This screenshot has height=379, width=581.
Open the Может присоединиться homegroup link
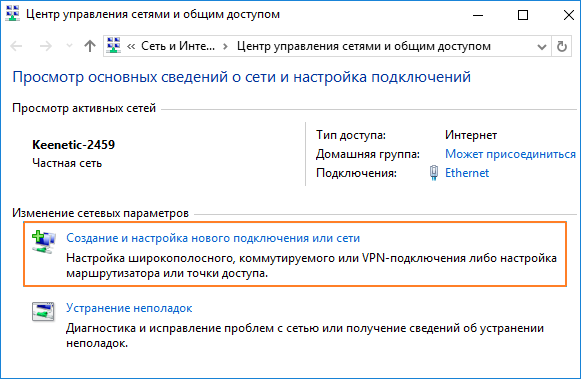[510, 154]
